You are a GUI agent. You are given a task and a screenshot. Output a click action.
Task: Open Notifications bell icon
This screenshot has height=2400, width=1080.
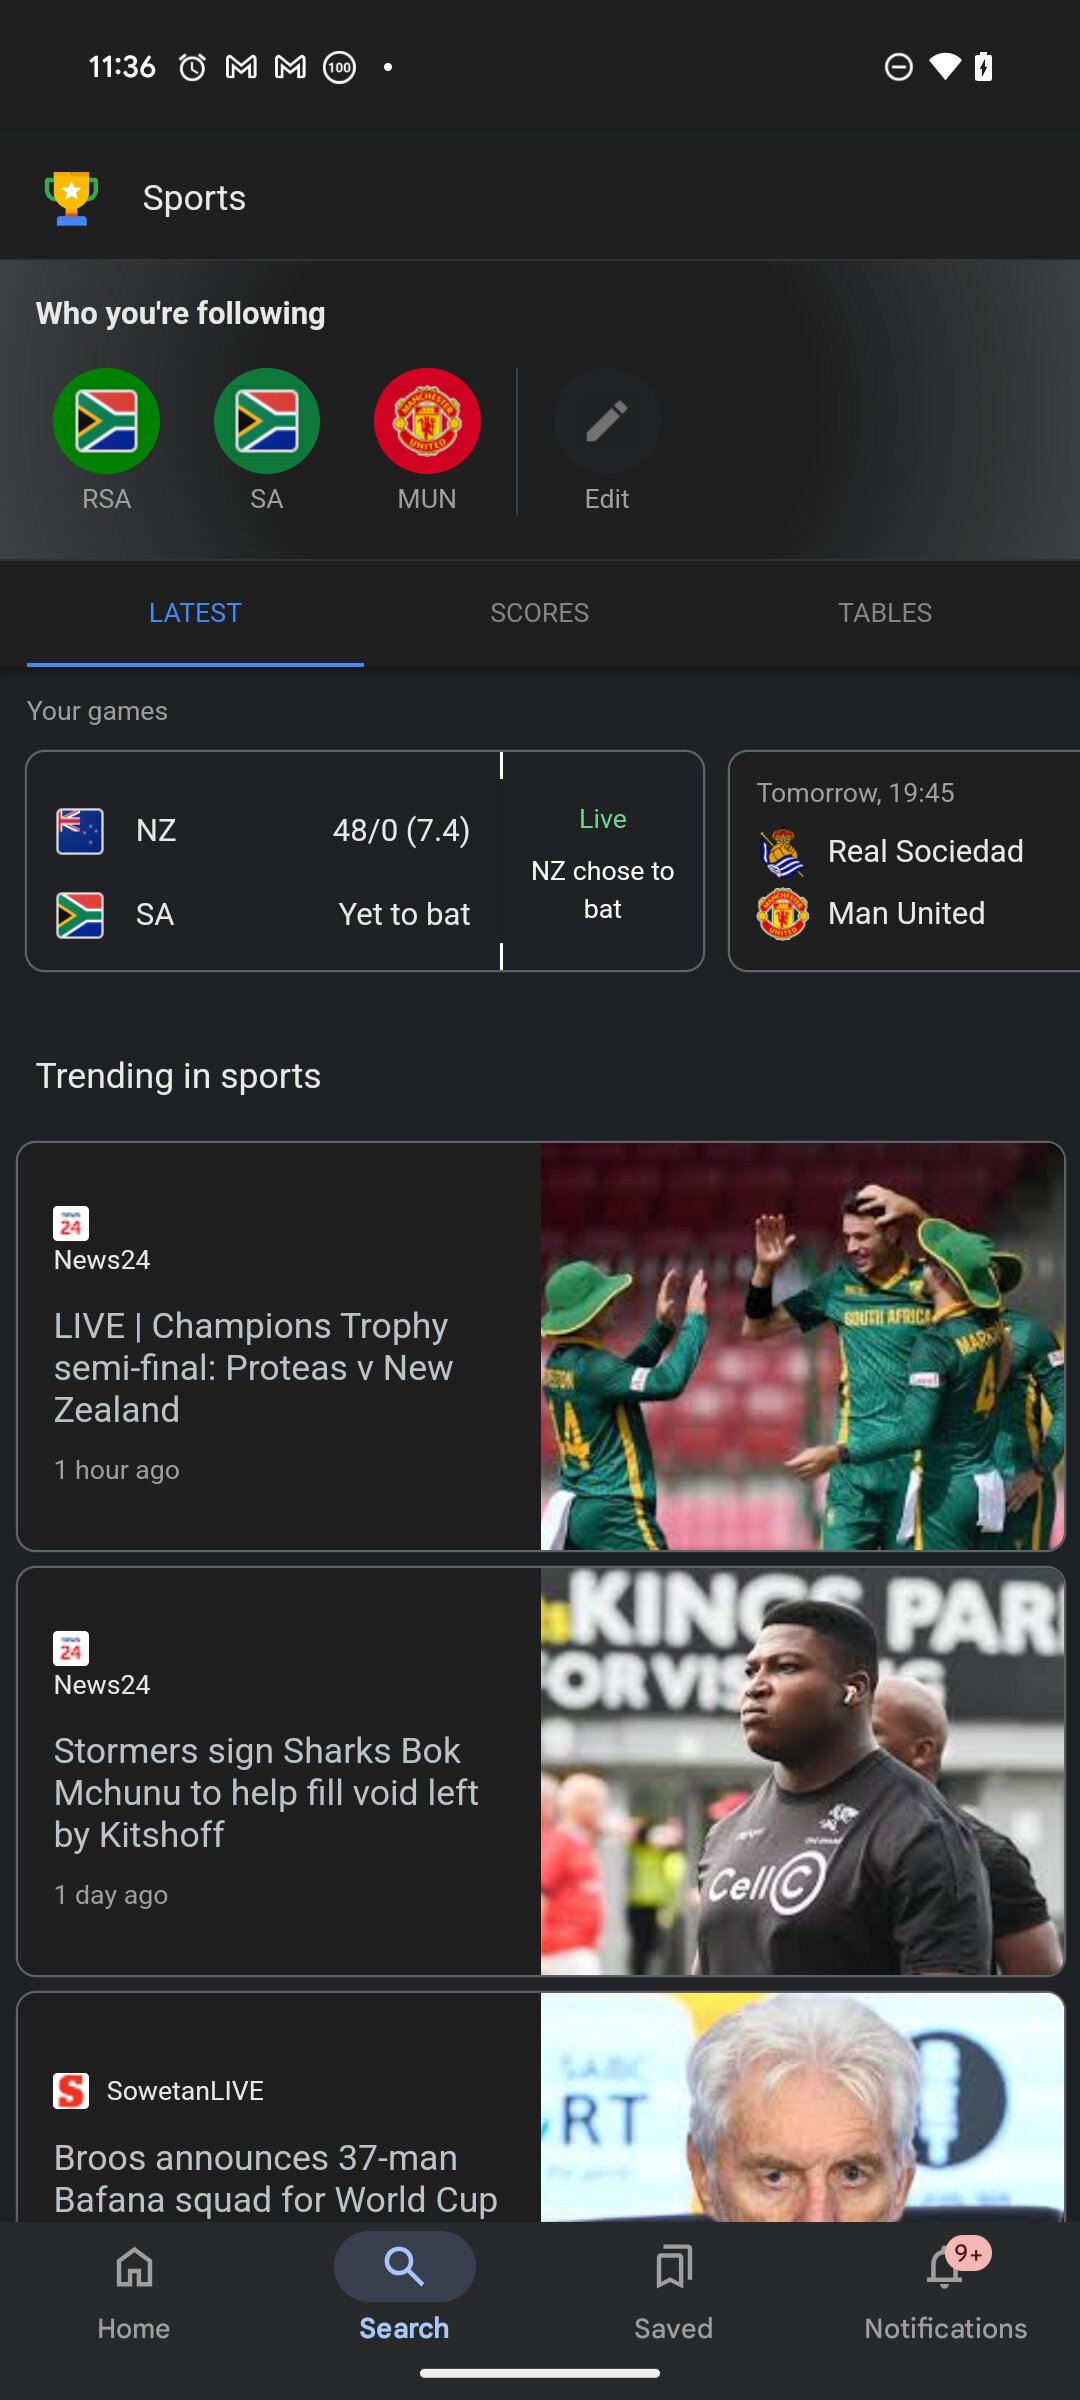pyautogui.click(x=945, y=2268)
